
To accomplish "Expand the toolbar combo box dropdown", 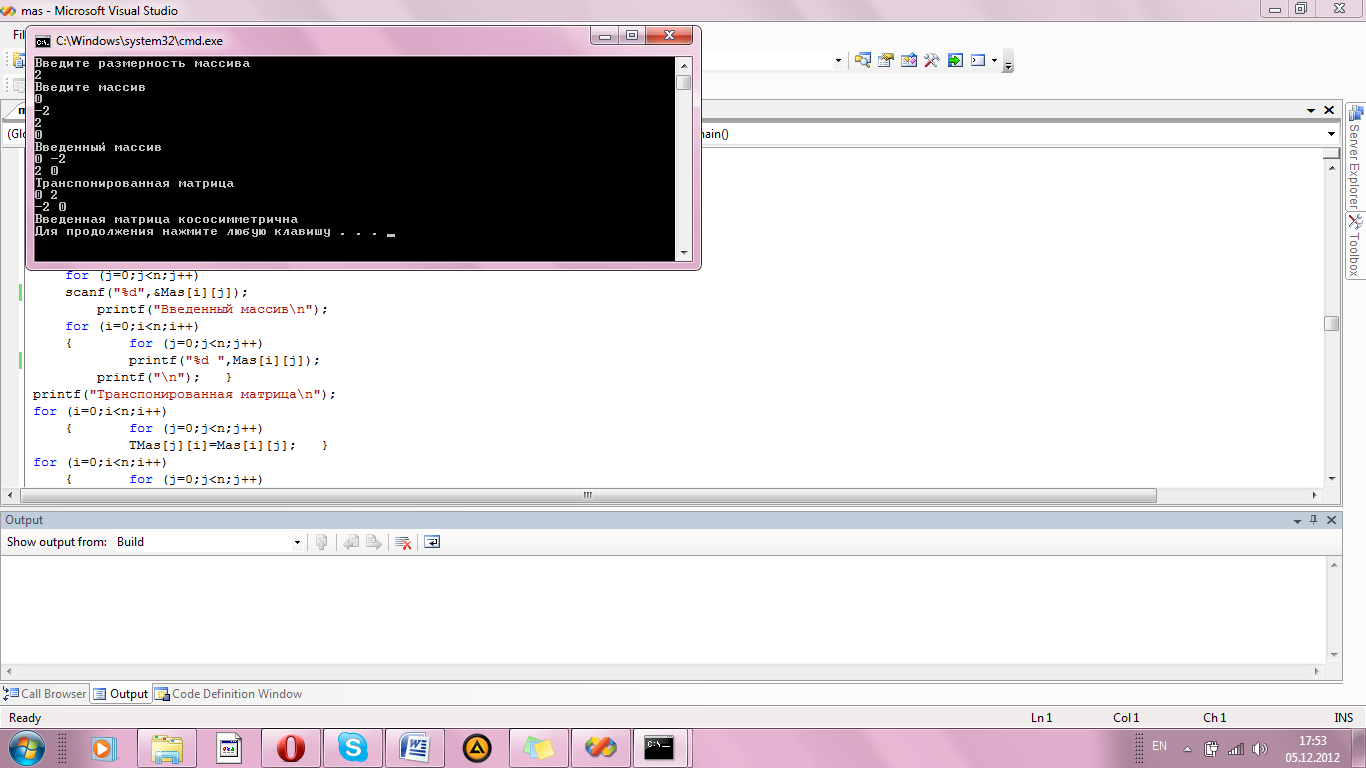I will pos(838,61).
